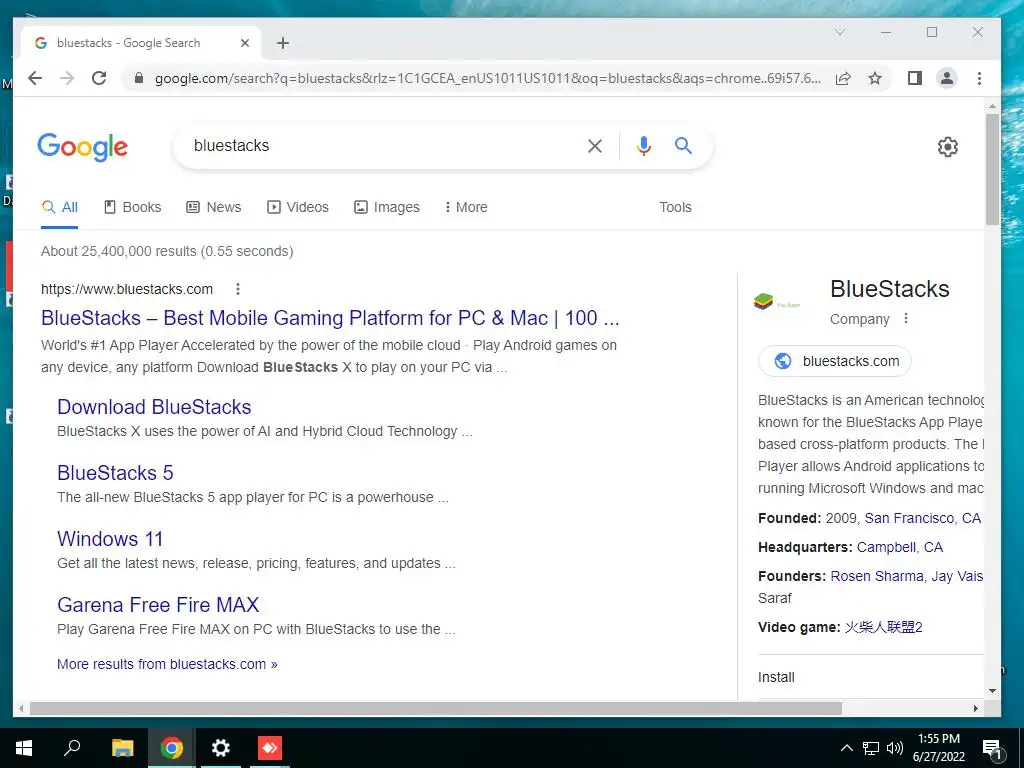
Task: Open Settings gear on the taskbar
Action: coord(221,748)
